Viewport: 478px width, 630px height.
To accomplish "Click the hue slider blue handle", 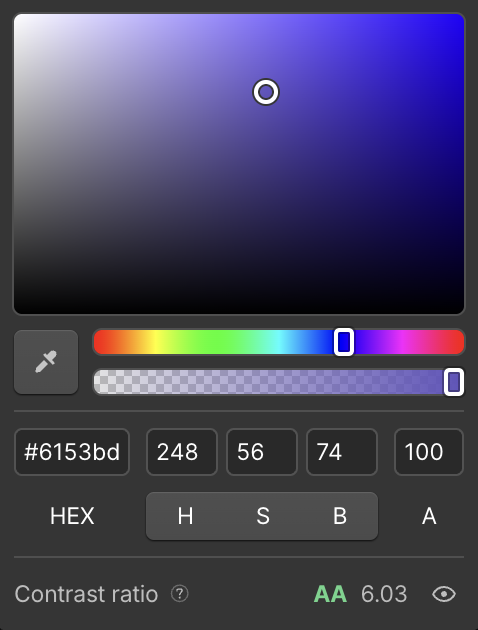I will [344, 342].
